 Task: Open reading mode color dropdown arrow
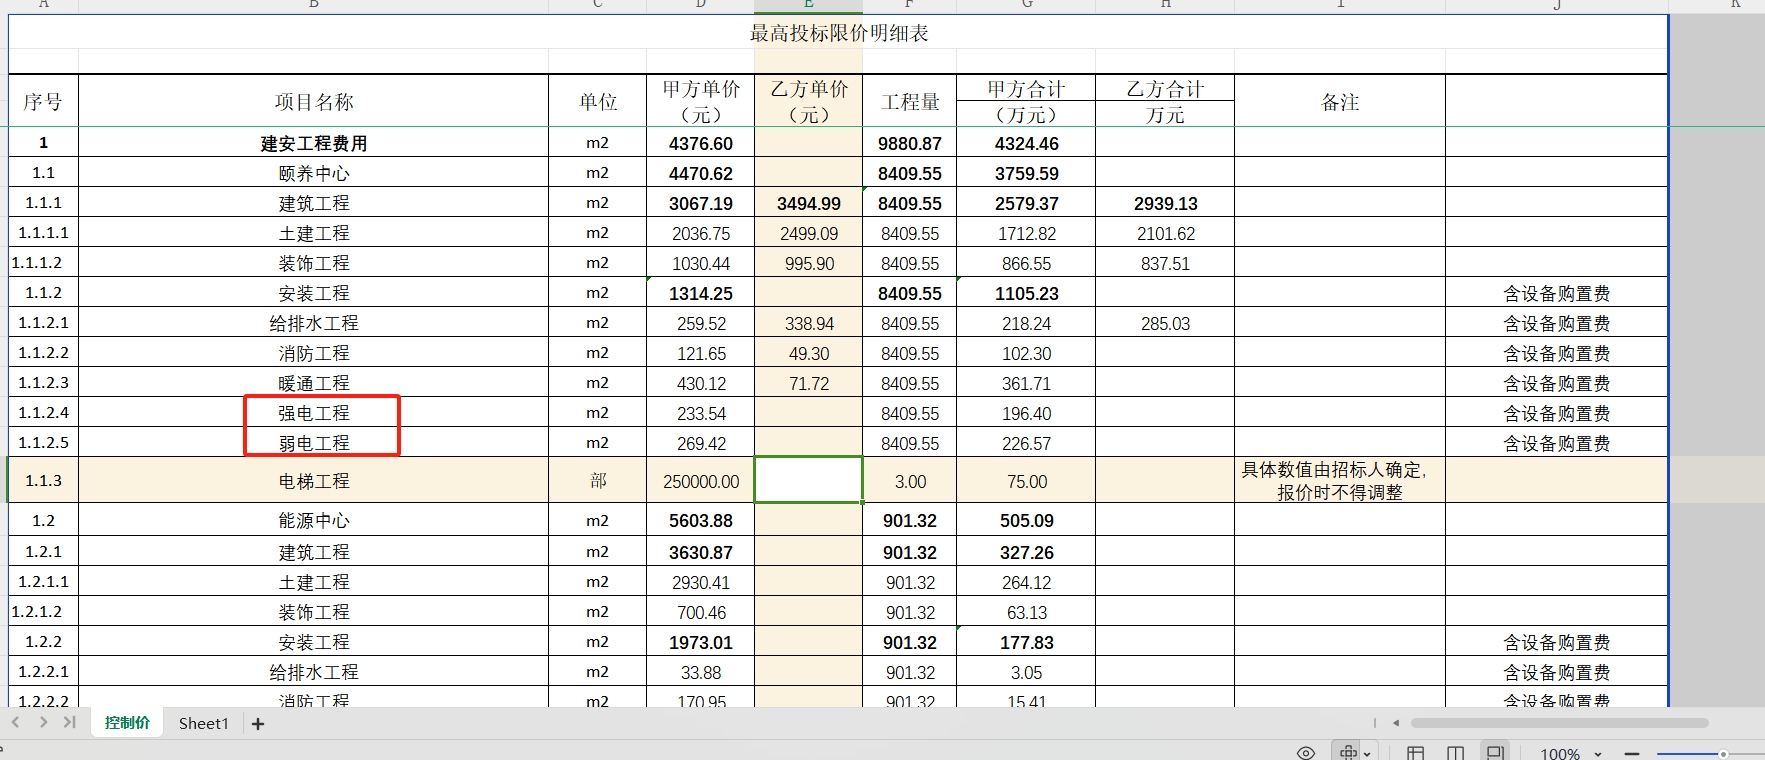coord(1367,754)
